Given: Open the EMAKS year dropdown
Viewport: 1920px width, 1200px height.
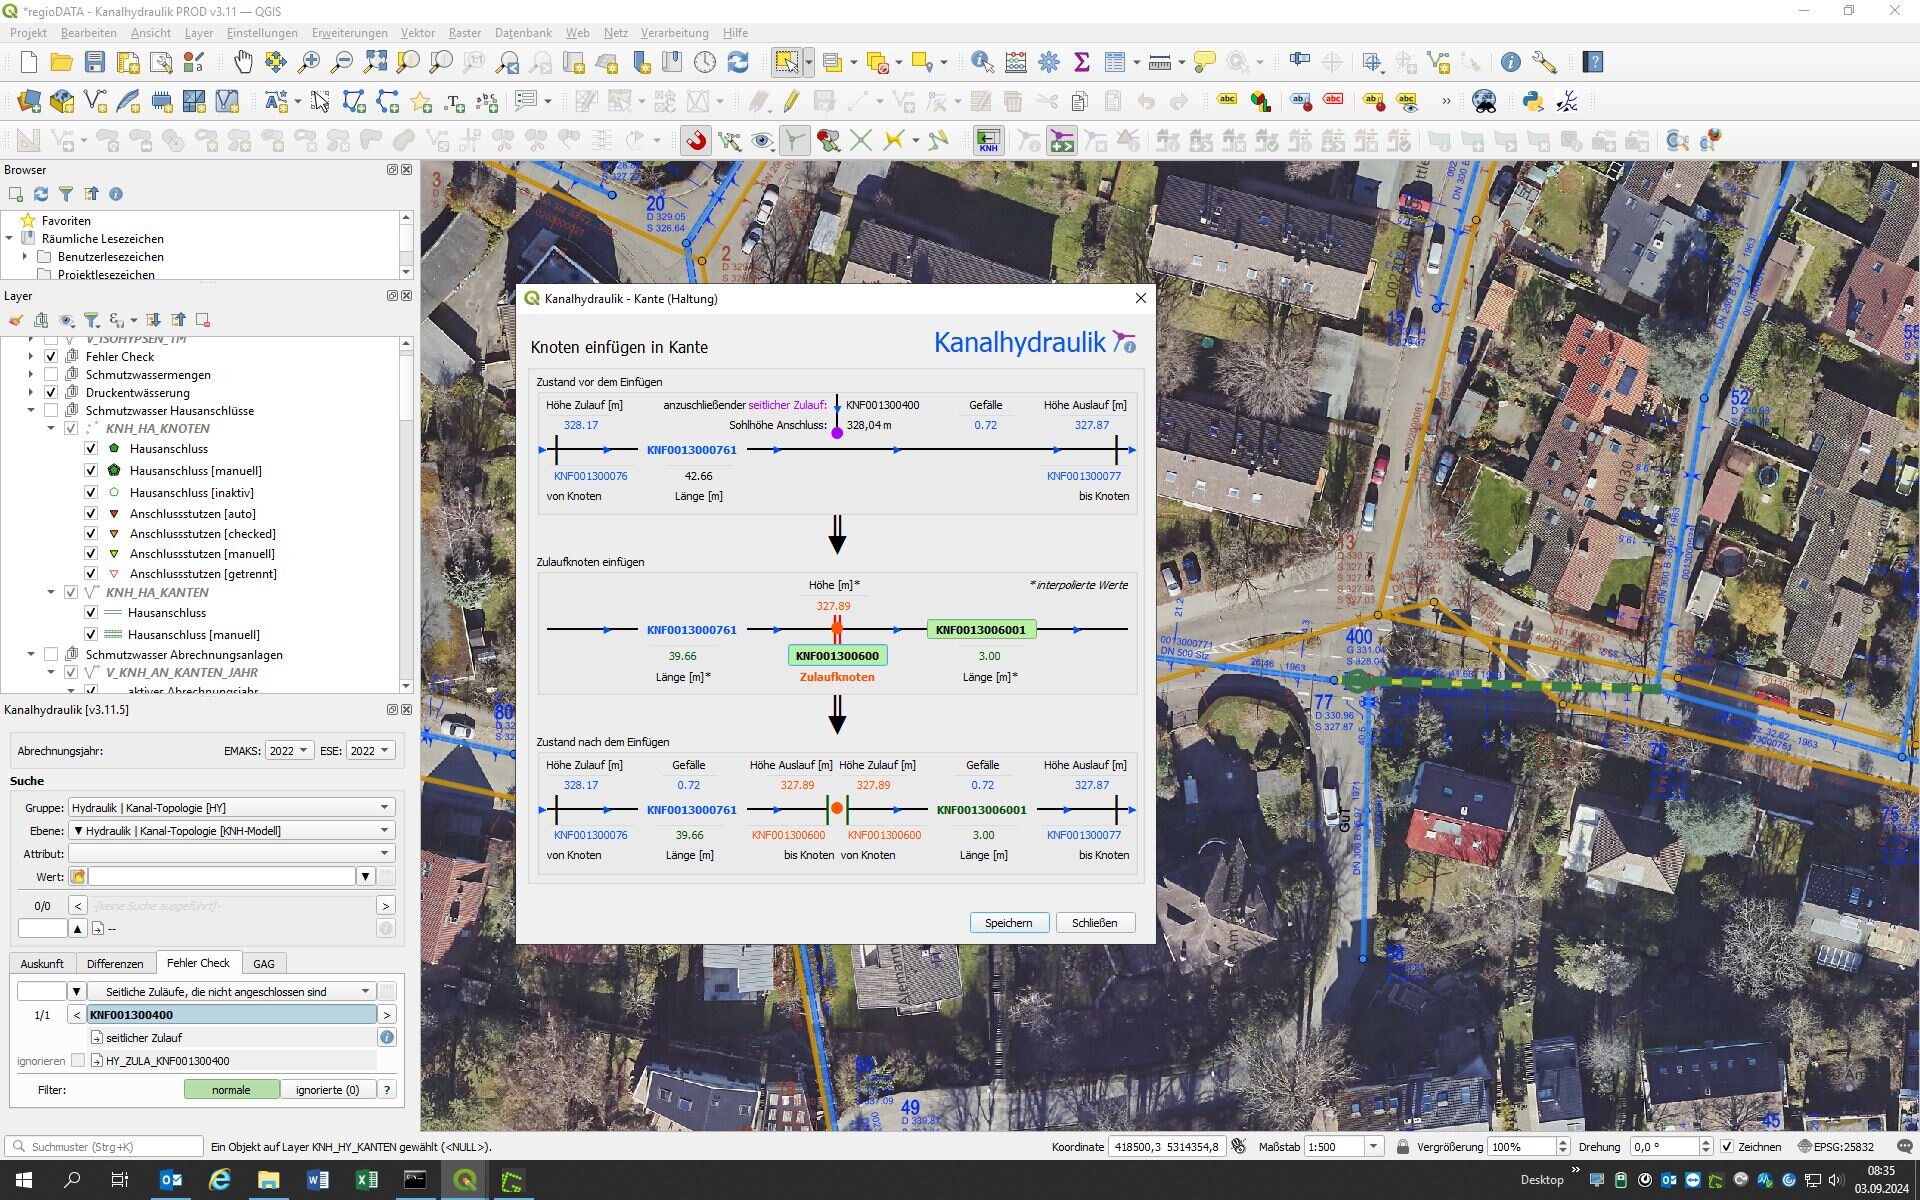Looking at the screenshot, I should [289, 750].
